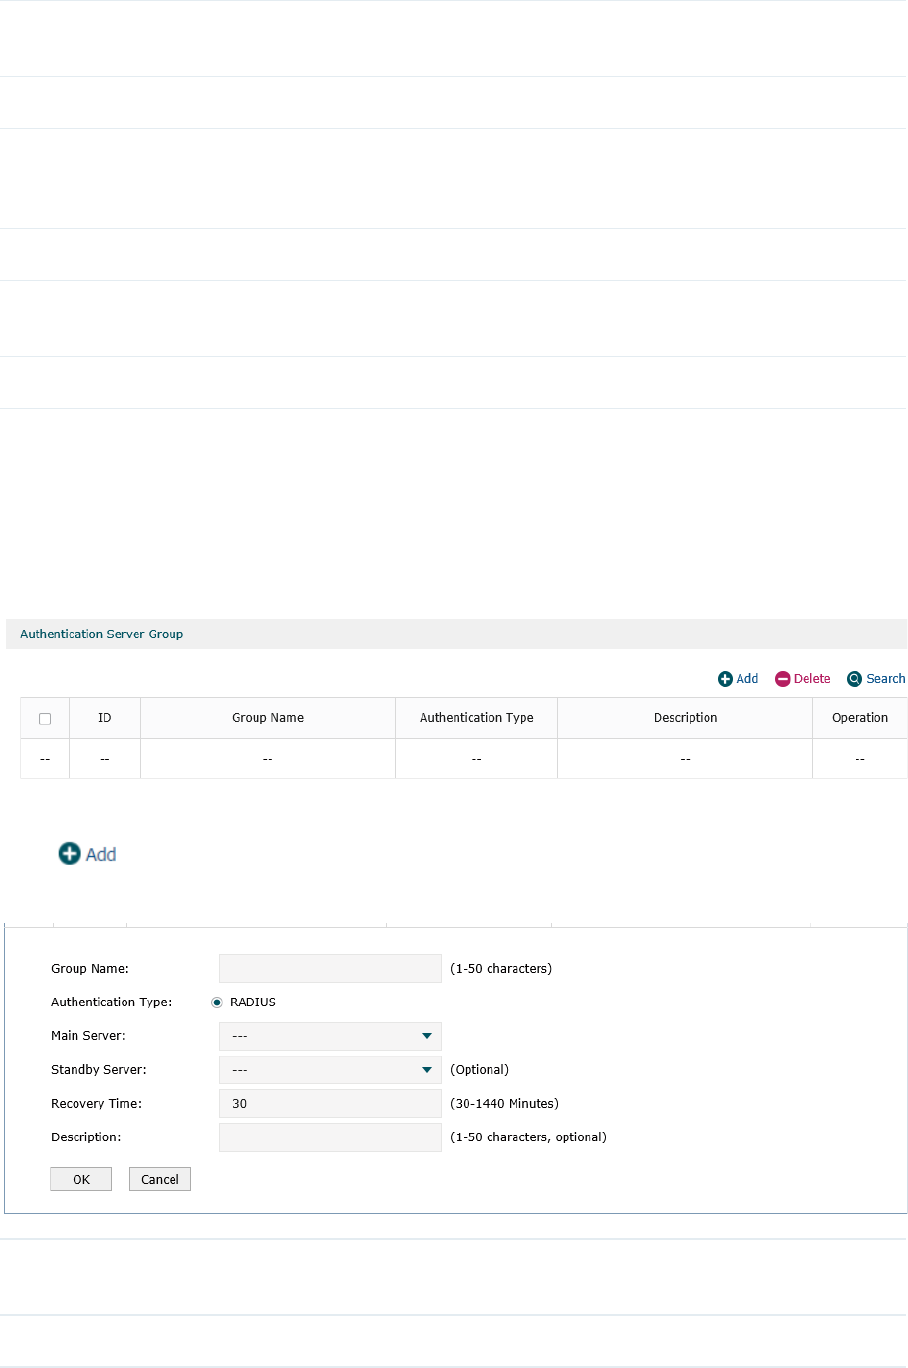Click the red Delete minus icon

(782, 679)
